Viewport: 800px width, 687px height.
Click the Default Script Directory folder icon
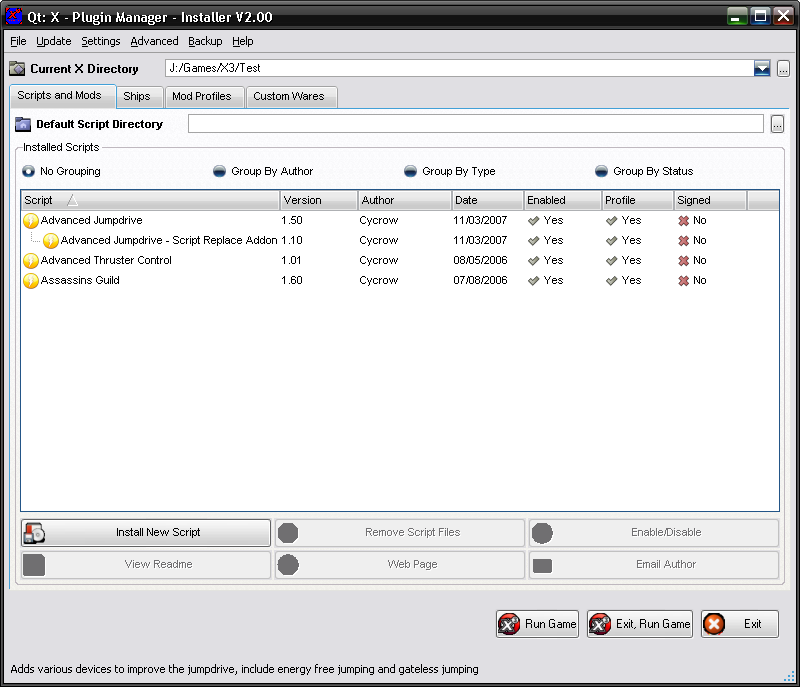23,124
